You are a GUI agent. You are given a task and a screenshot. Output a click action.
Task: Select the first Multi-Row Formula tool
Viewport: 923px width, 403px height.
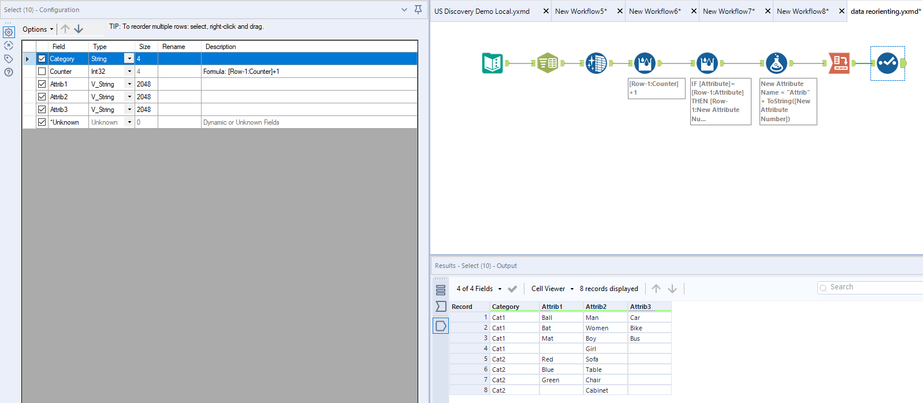645,65
